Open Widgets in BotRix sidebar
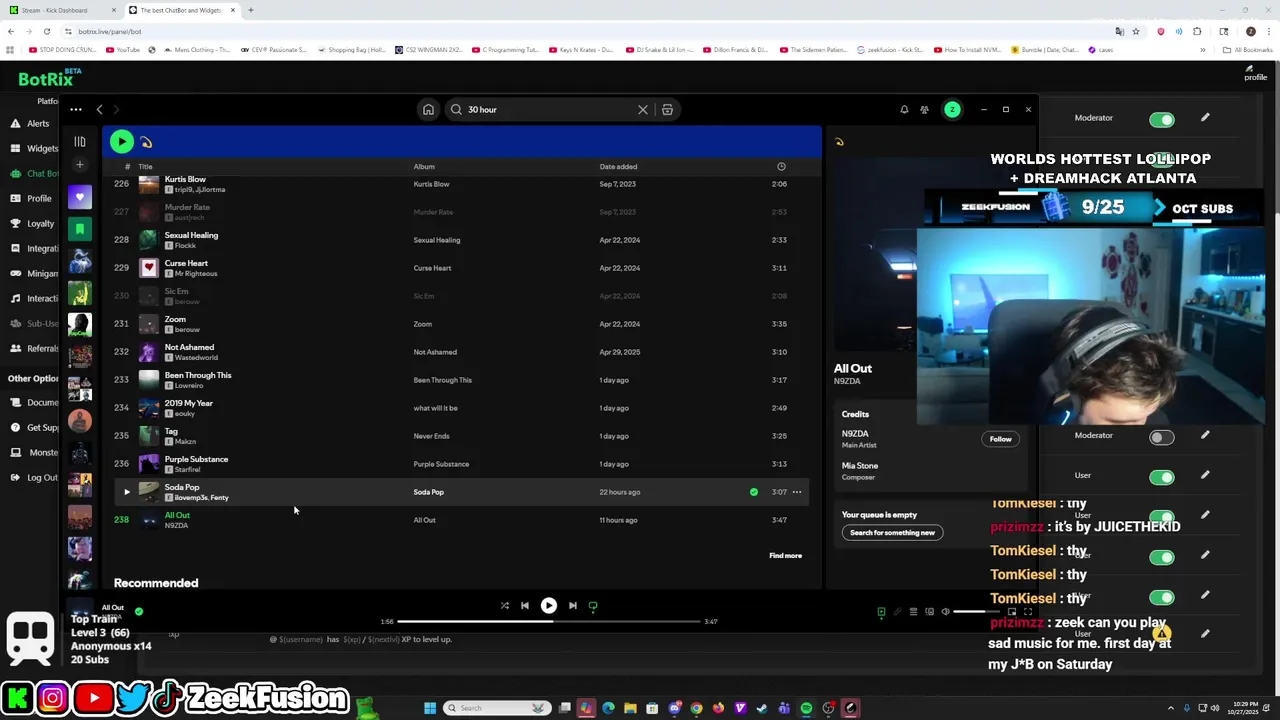 [x=34, y=149]
